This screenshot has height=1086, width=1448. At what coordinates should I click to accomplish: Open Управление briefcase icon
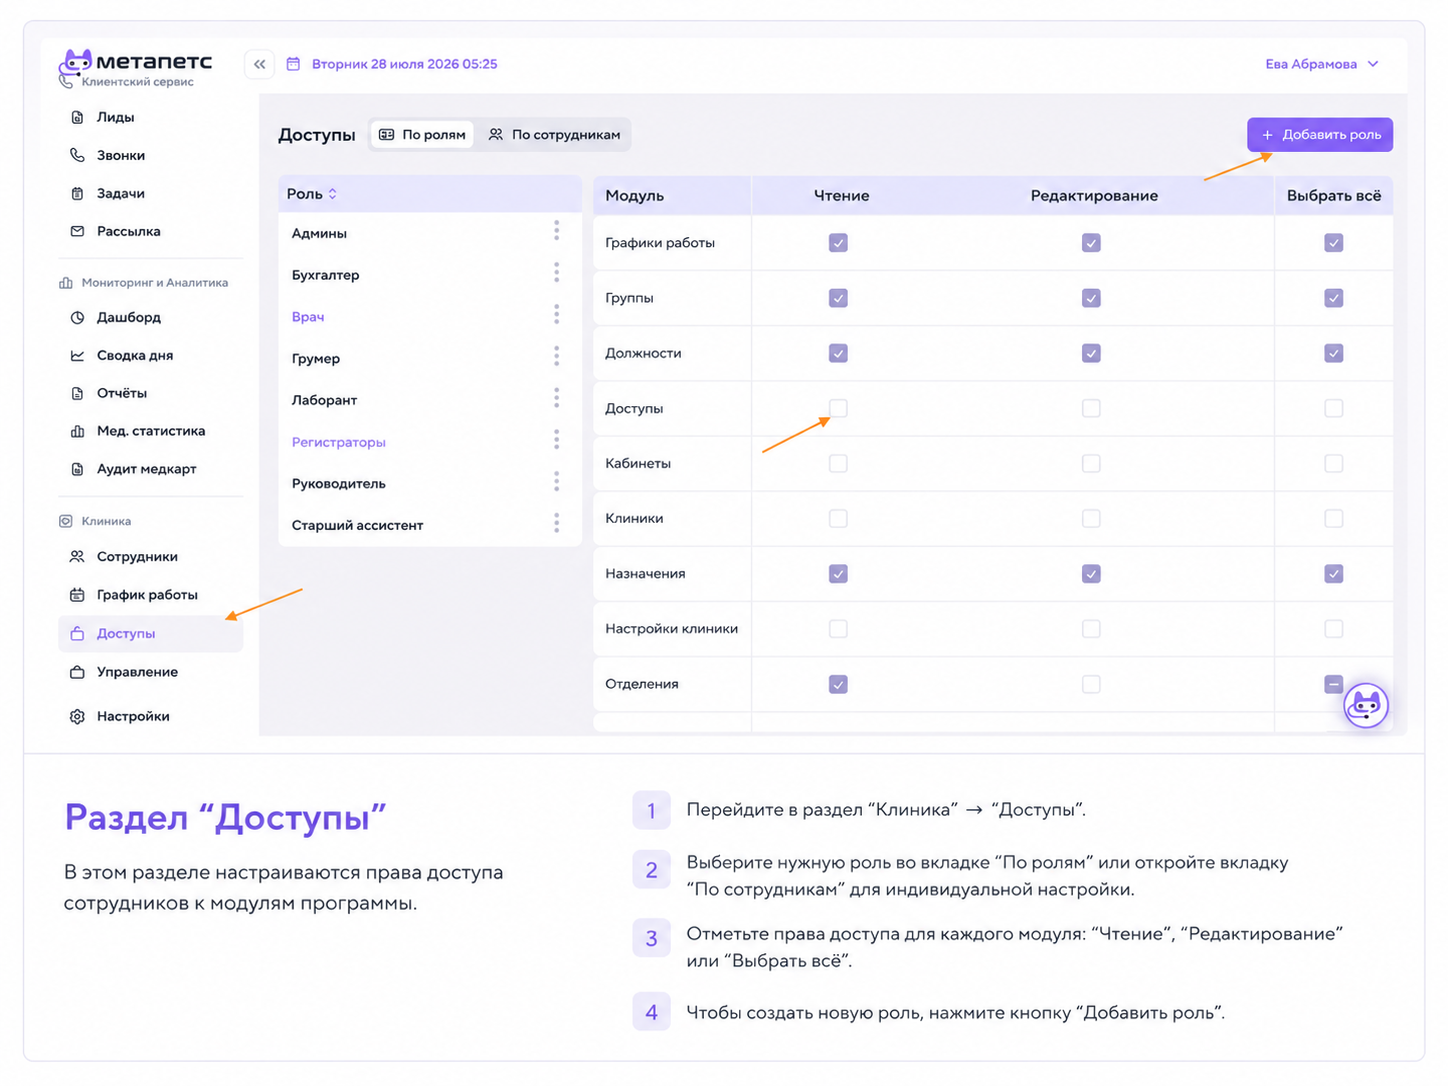(77, 672)
